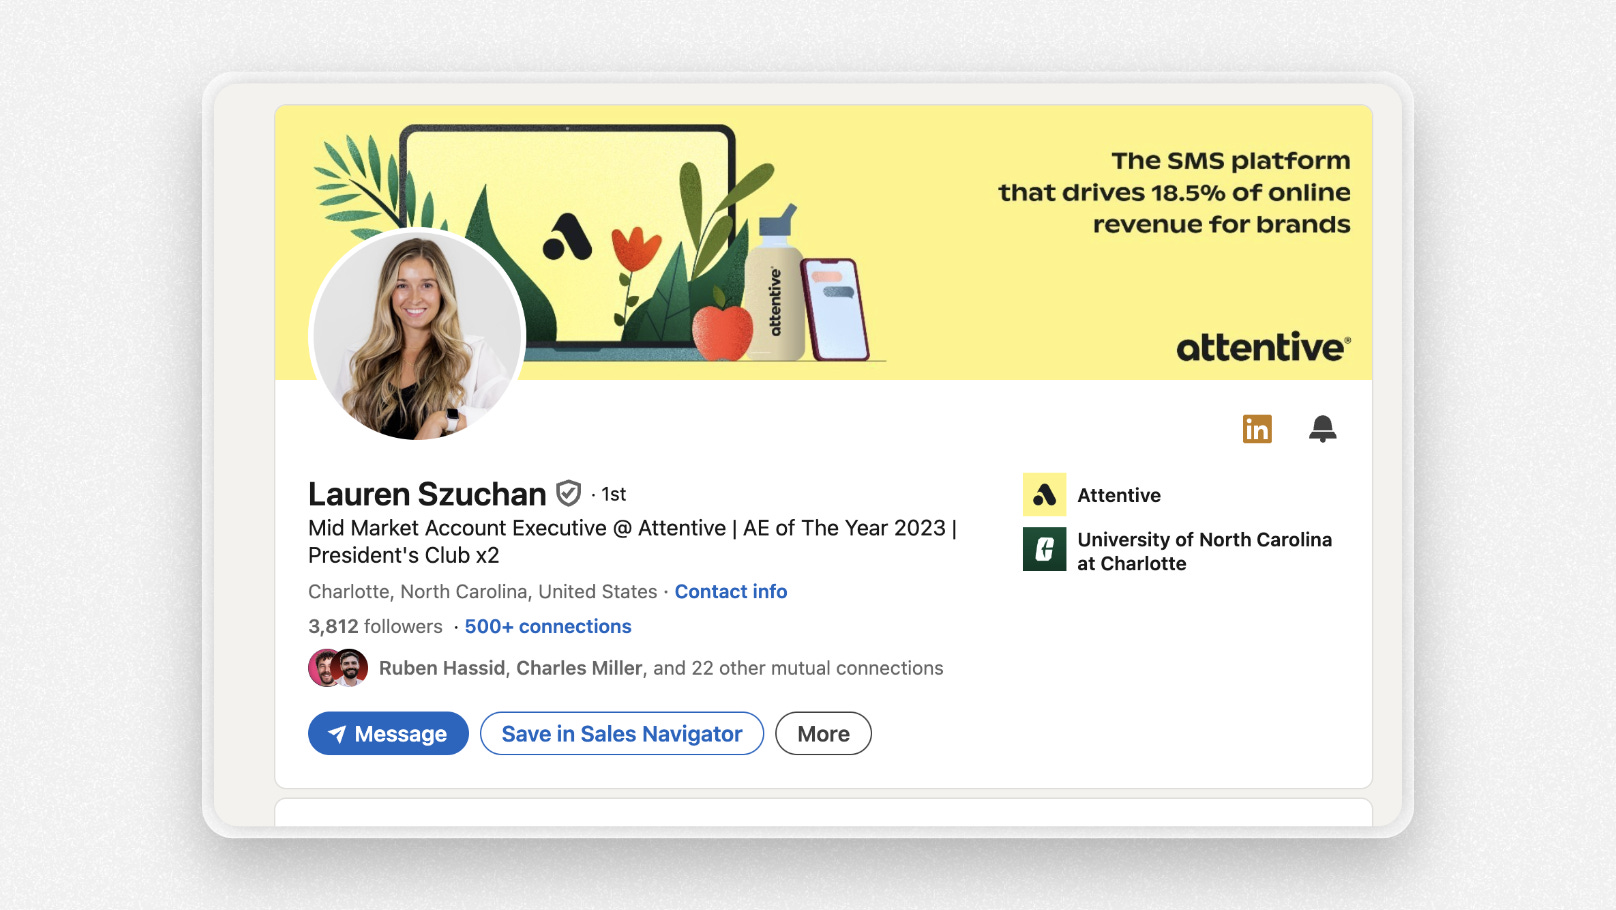Image resolution: width=1616 pixels, height=910 pixels.
Task: Click the Attentive banner cover image
Action: 823,242
